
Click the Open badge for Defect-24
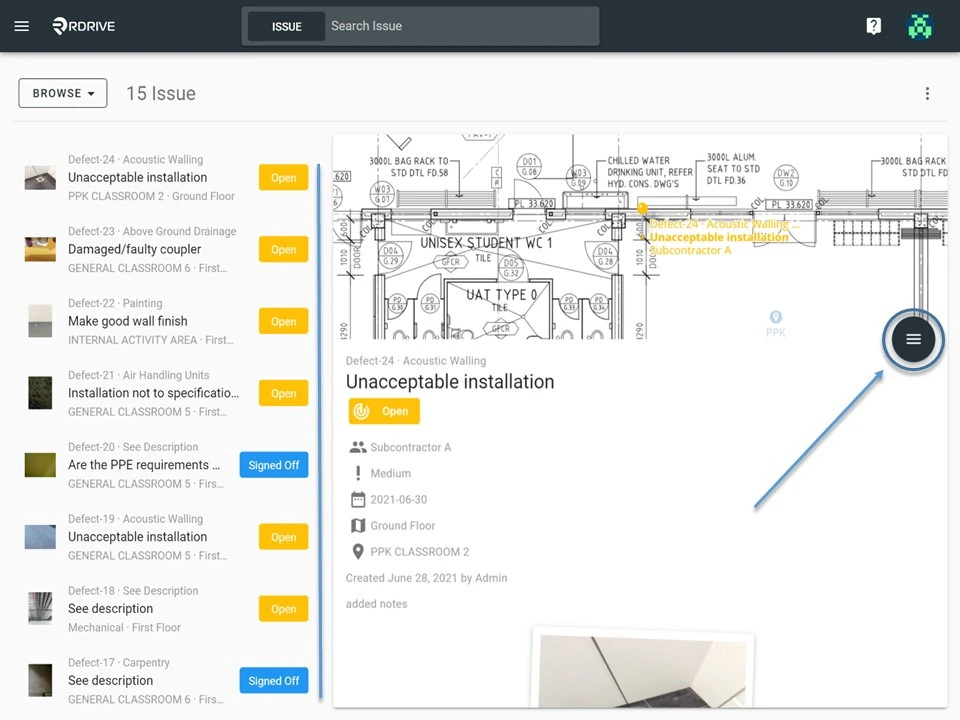283,178
